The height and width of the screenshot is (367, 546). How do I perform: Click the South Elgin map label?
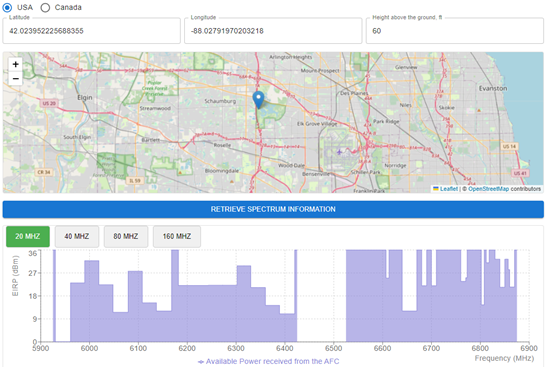pos(77,137)
